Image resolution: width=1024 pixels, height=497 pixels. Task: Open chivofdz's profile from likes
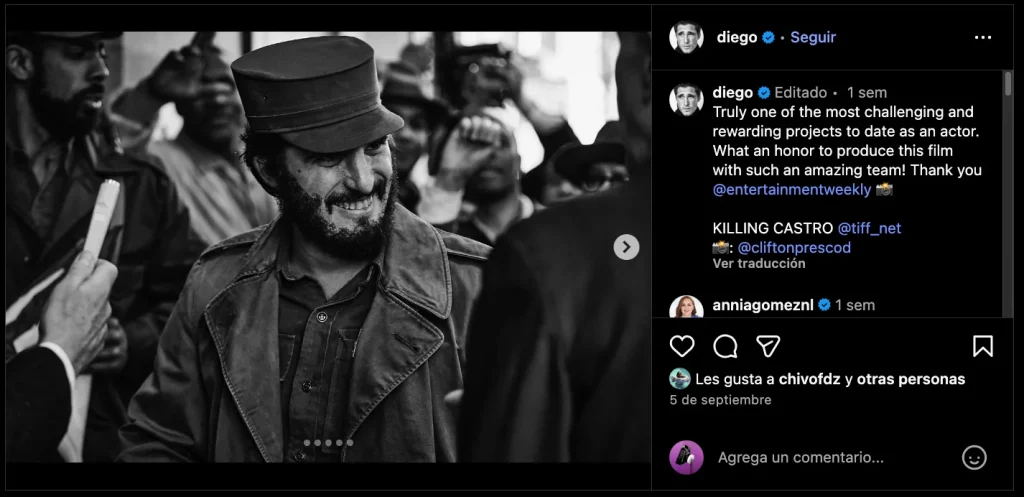click(x=803, y=379)
